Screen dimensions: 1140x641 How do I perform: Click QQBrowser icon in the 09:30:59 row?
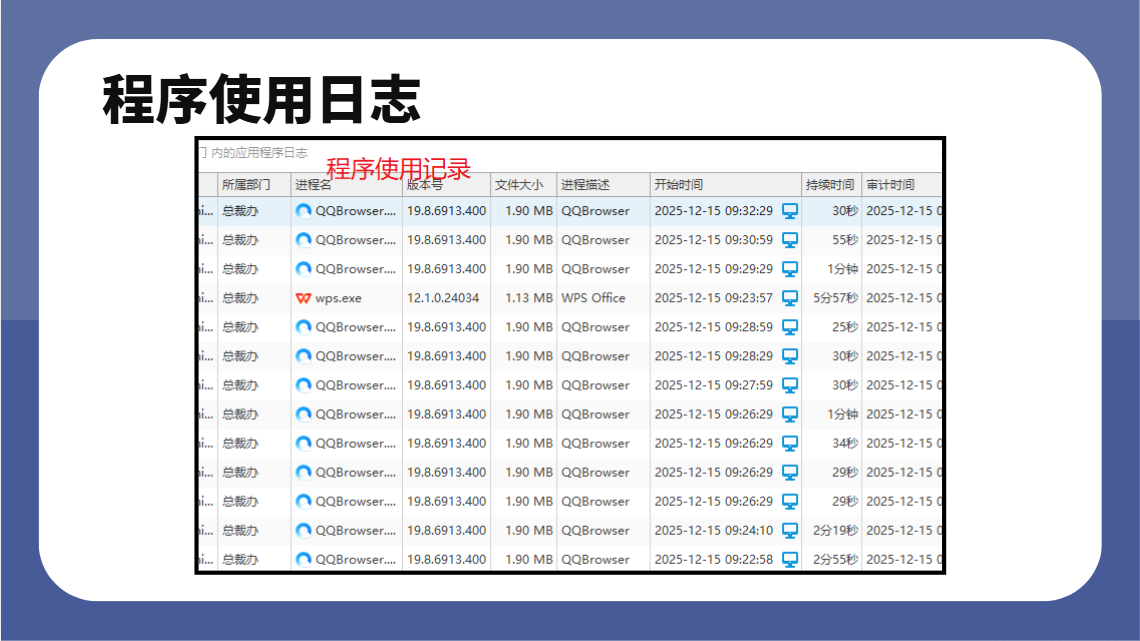(303, 240)
